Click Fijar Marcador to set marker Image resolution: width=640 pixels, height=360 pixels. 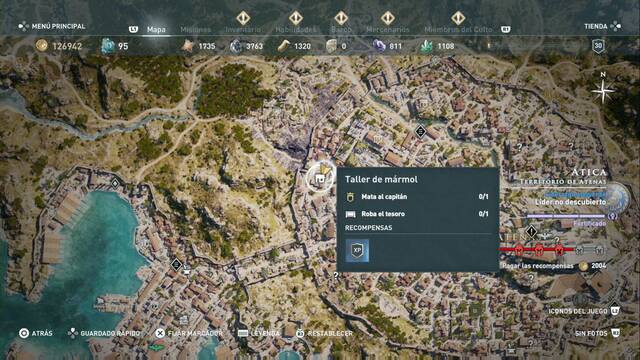click(x=189, y=333)
